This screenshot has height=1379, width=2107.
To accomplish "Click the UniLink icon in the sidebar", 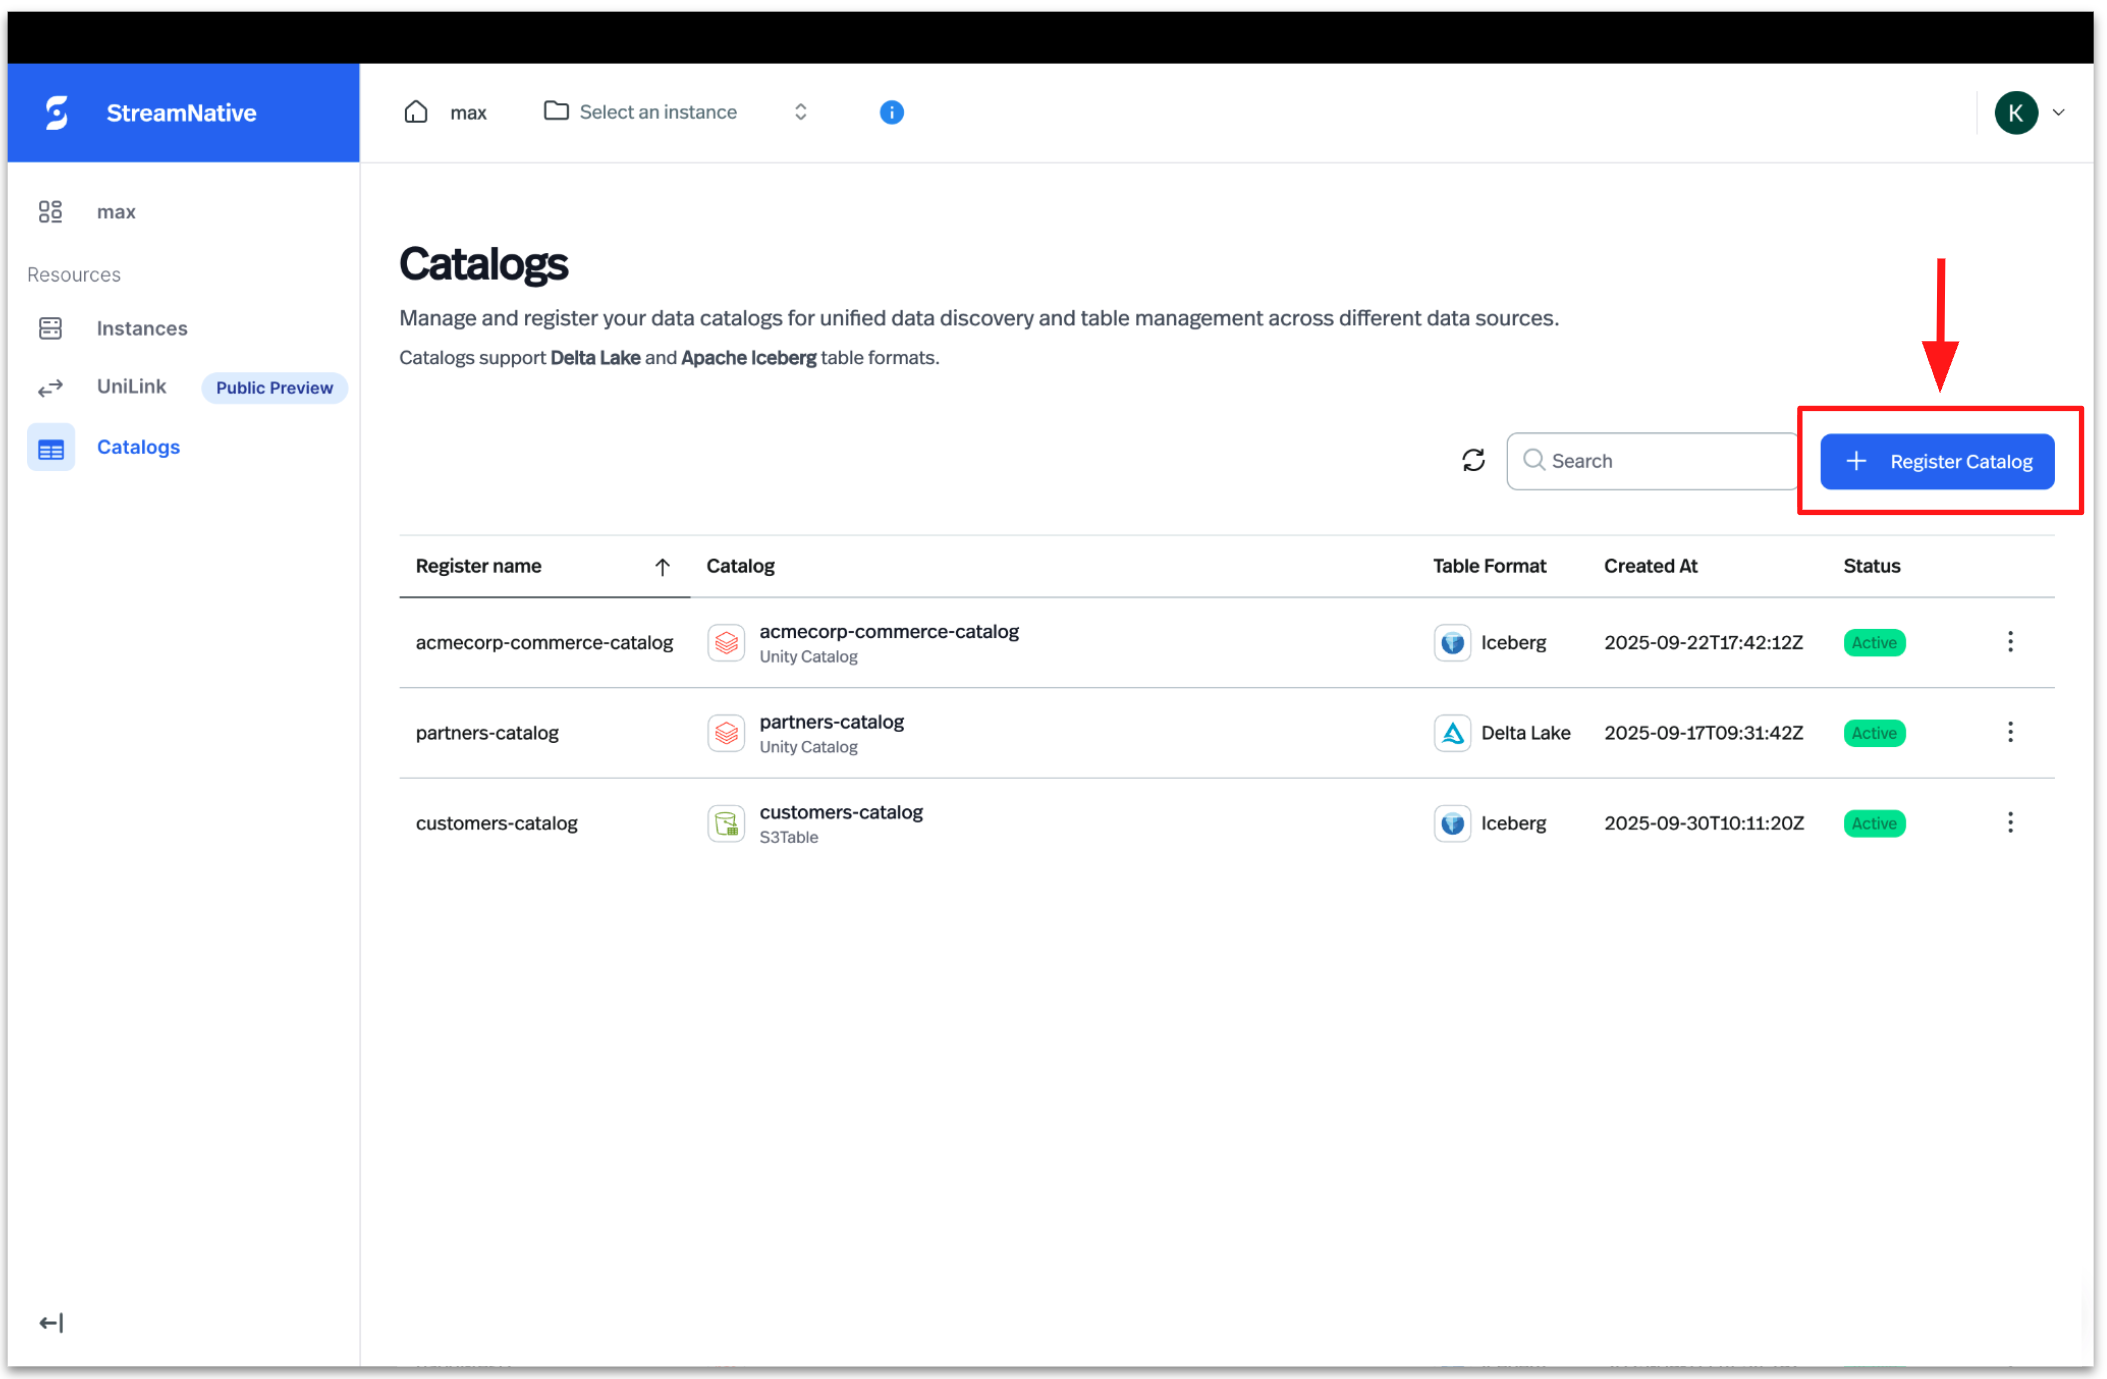I will [50, 387].
